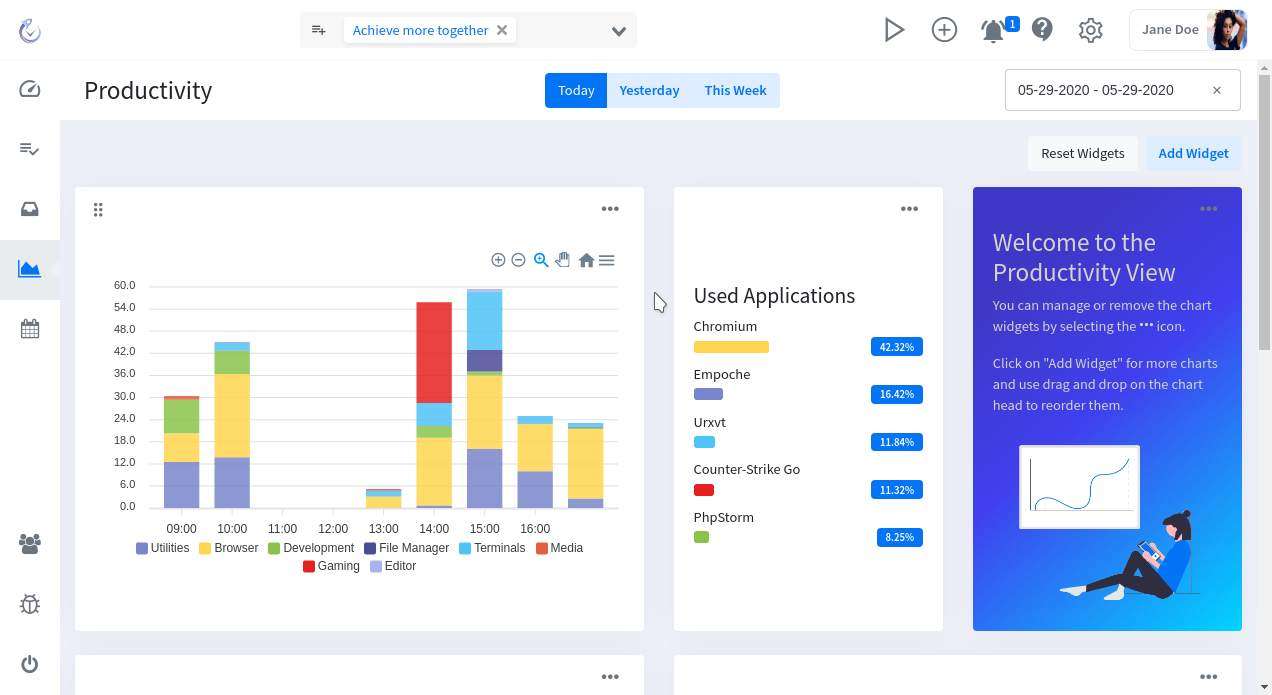Expand the project selector dropdown arrow
The height and width of the screenshot is (695, 1272).
(x=619, y=31)
